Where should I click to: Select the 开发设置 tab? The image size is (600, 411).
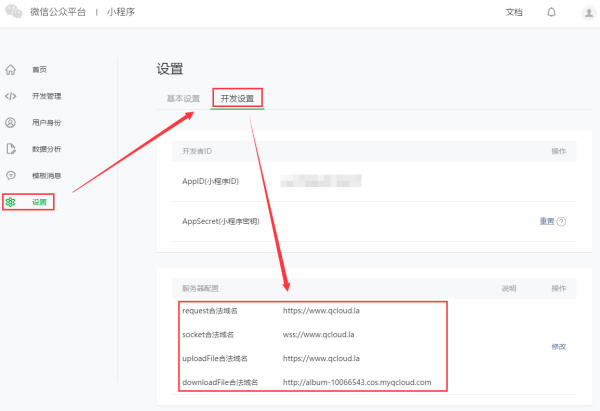(237, 99)
